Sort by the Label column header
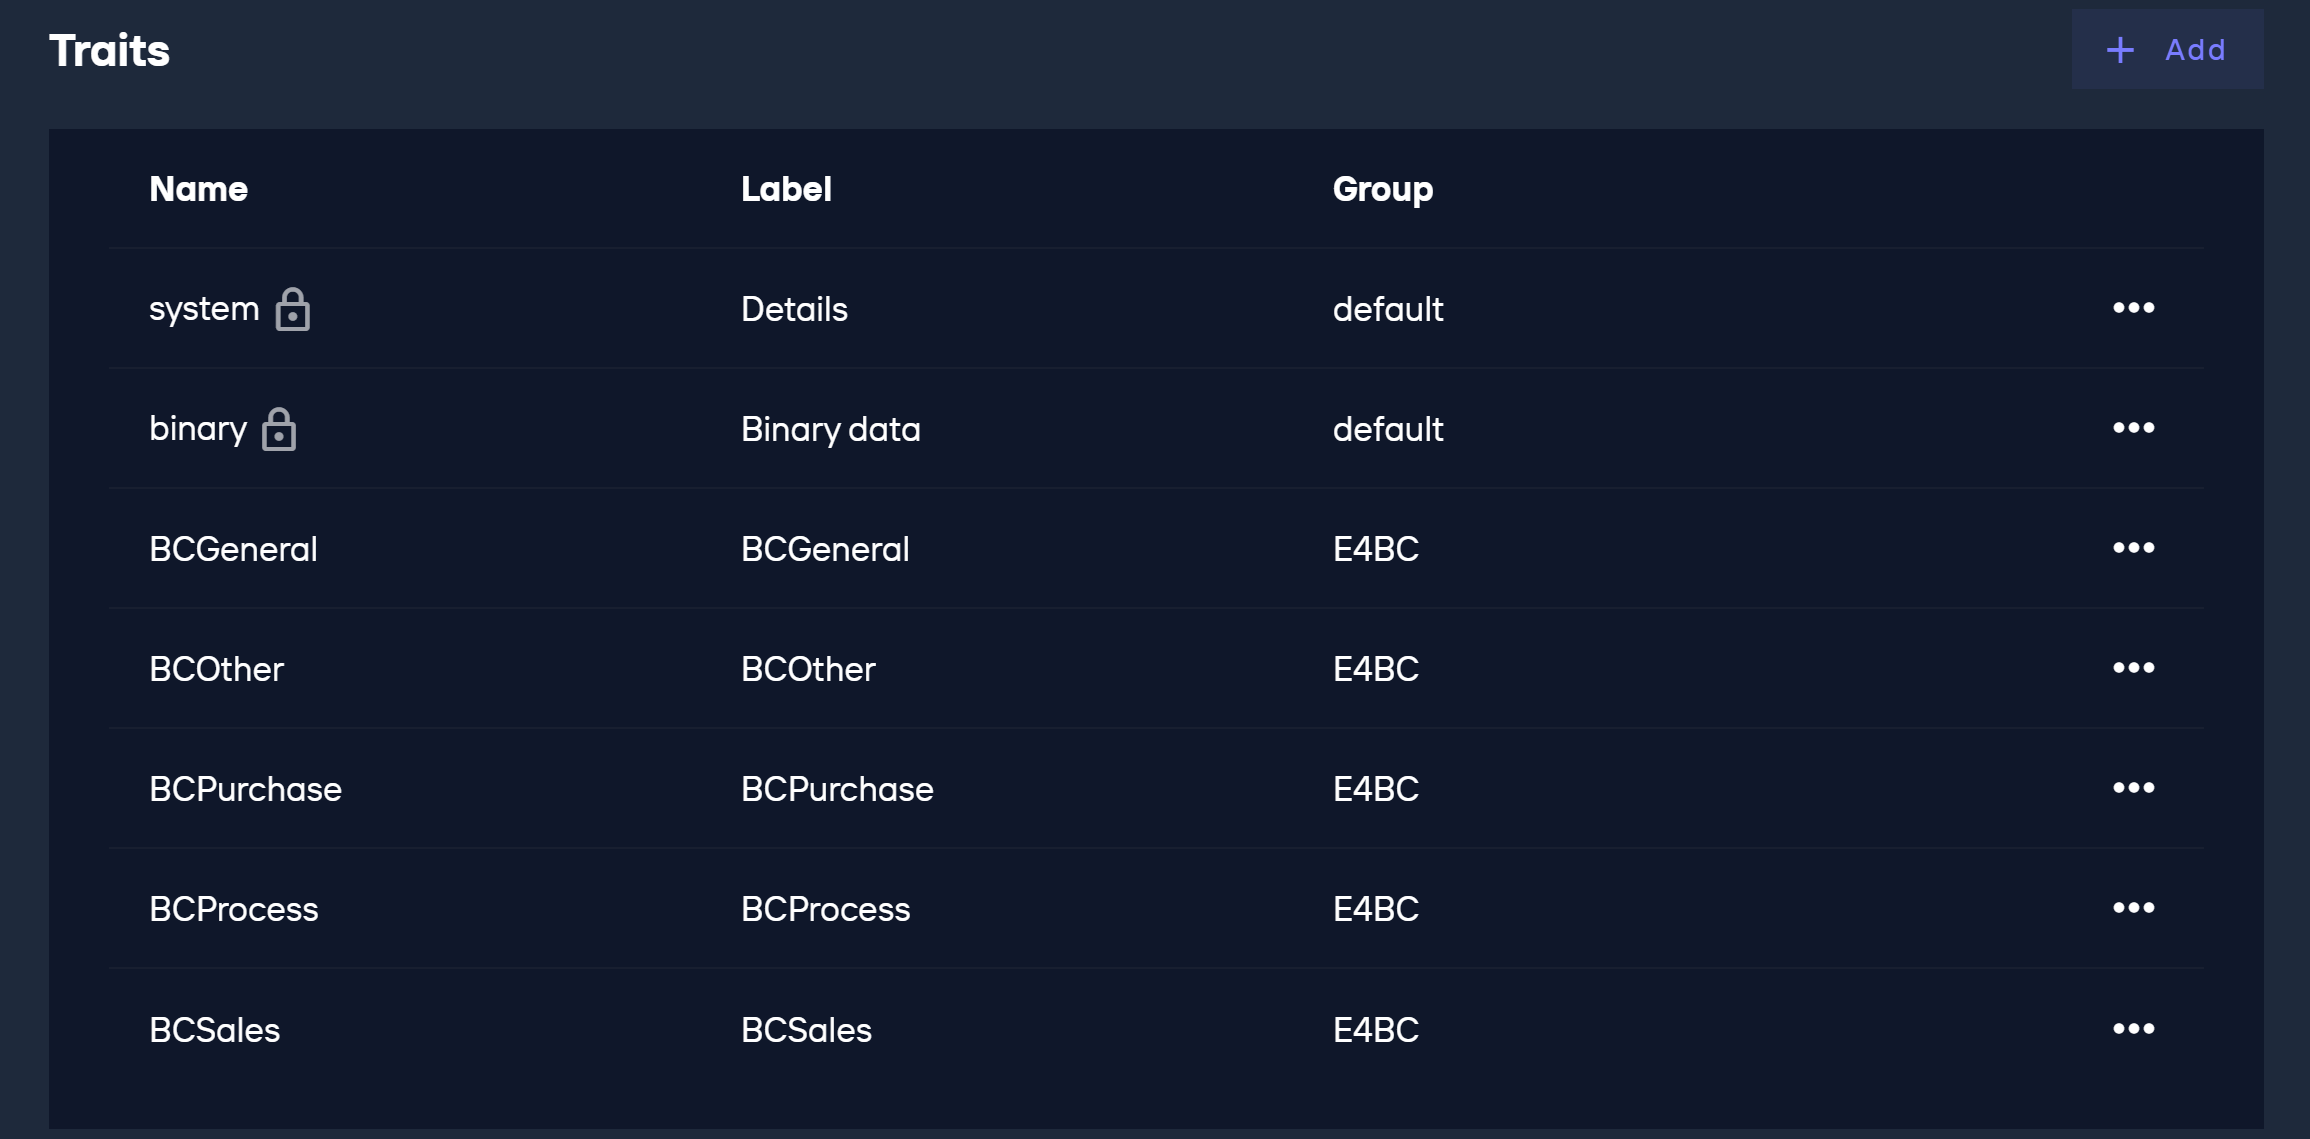Viewport: 2310px width, 1139px height. [786, 189]
